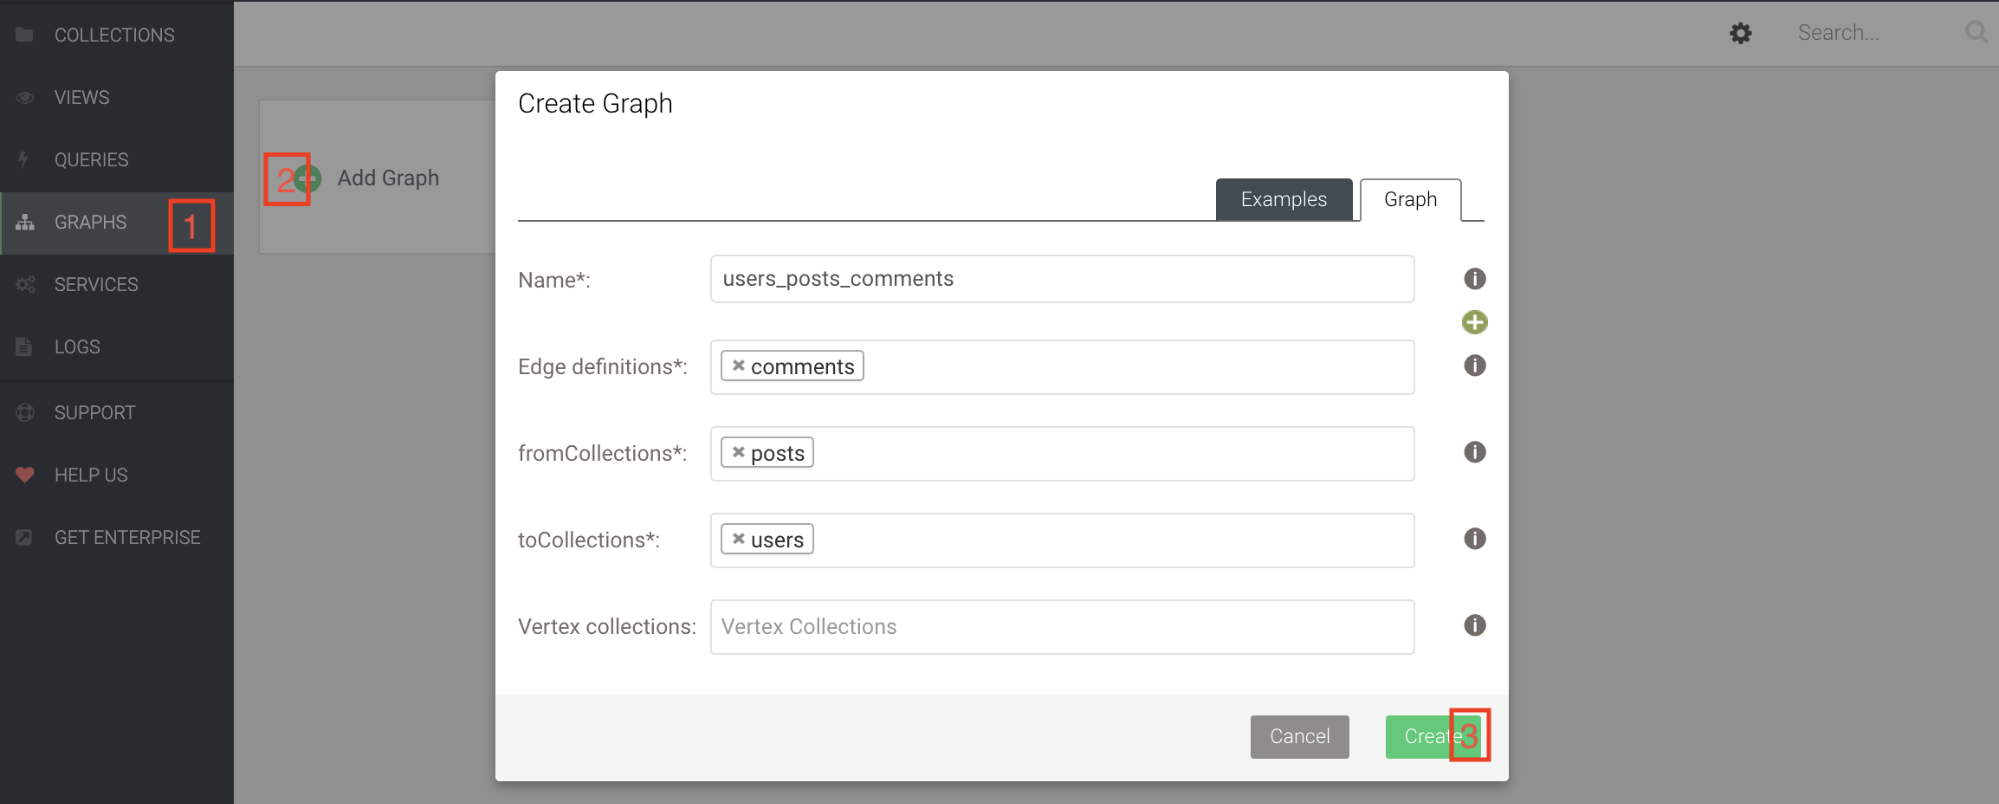The image size is (1999, 804).
Task: Remove the posts tag from fromCollections
Action: pyautogui.click(x=738, y=452)
